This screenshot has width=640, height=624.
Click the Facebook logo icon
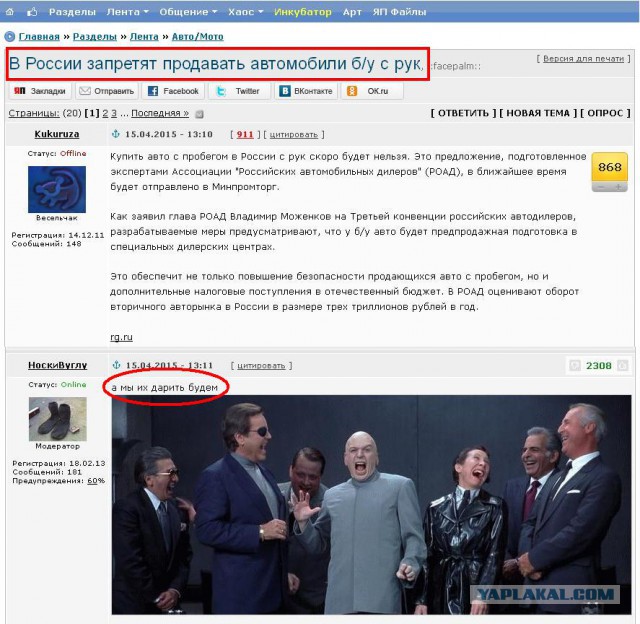pos(153,91)
